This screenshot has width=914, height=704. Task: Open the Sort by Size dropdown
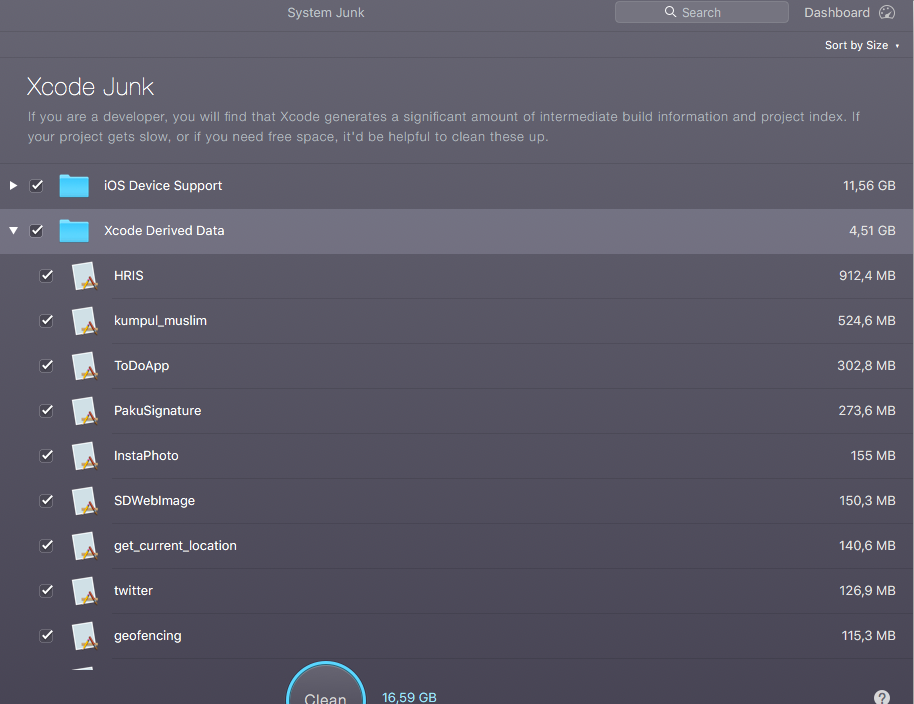click(862, 45)
